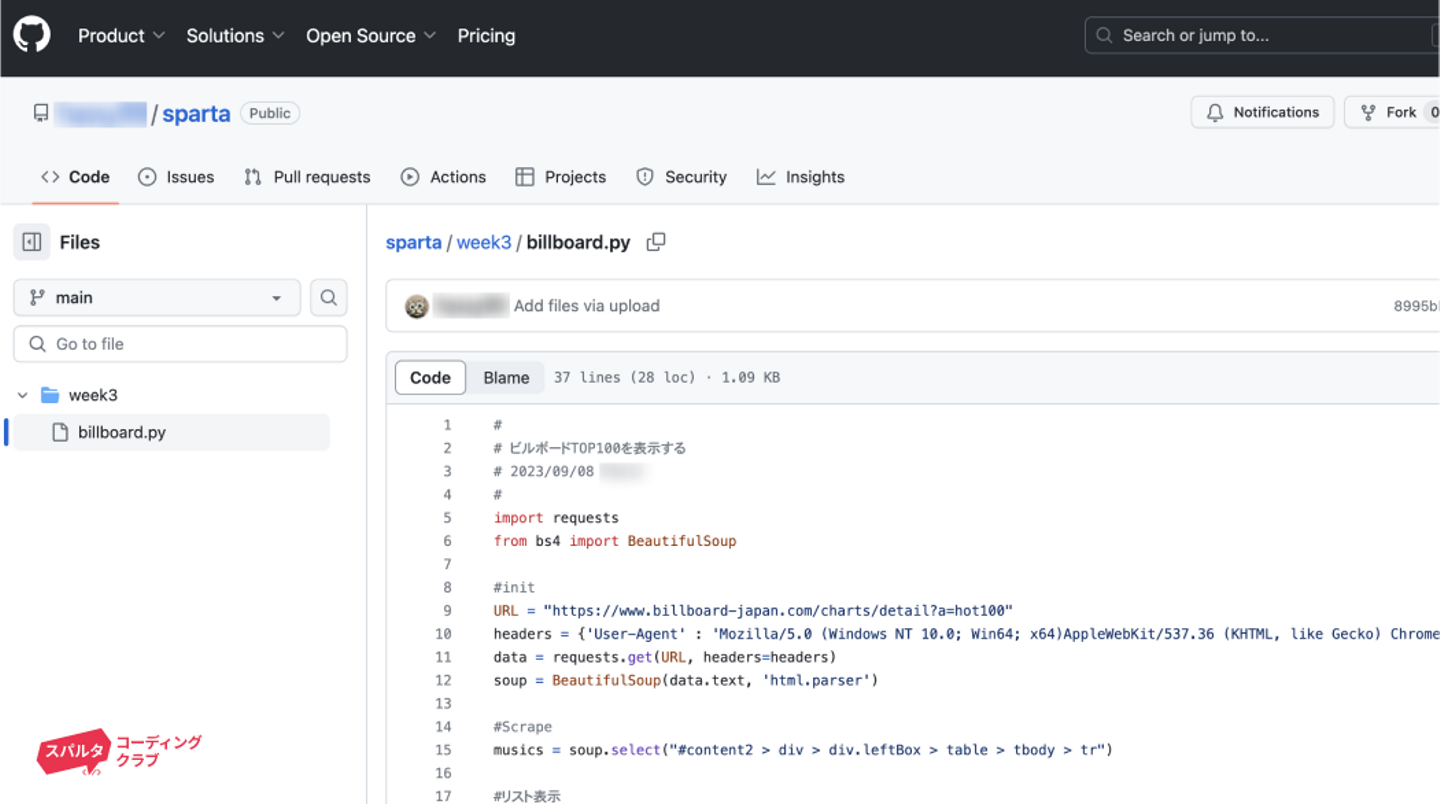Screen dimensions: 1440x804
Task: Collapse the Files side panel icon
Action: pos(32,242)
